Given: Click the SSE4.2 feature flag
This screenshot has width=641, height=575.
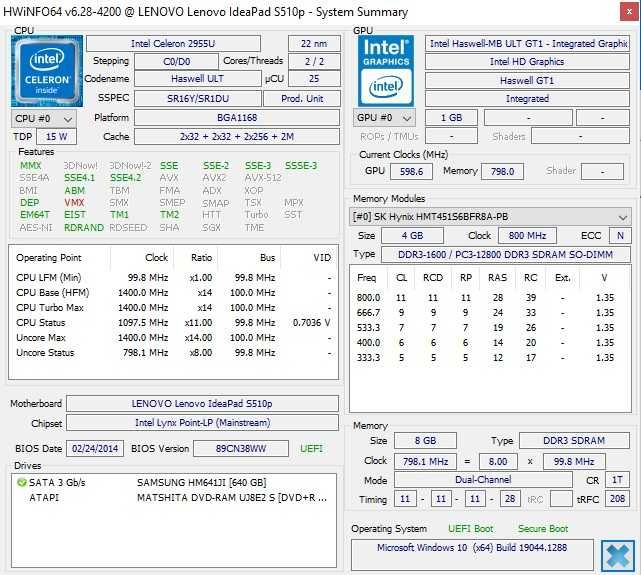Looking at the screenshot, I should pos(126,178).
